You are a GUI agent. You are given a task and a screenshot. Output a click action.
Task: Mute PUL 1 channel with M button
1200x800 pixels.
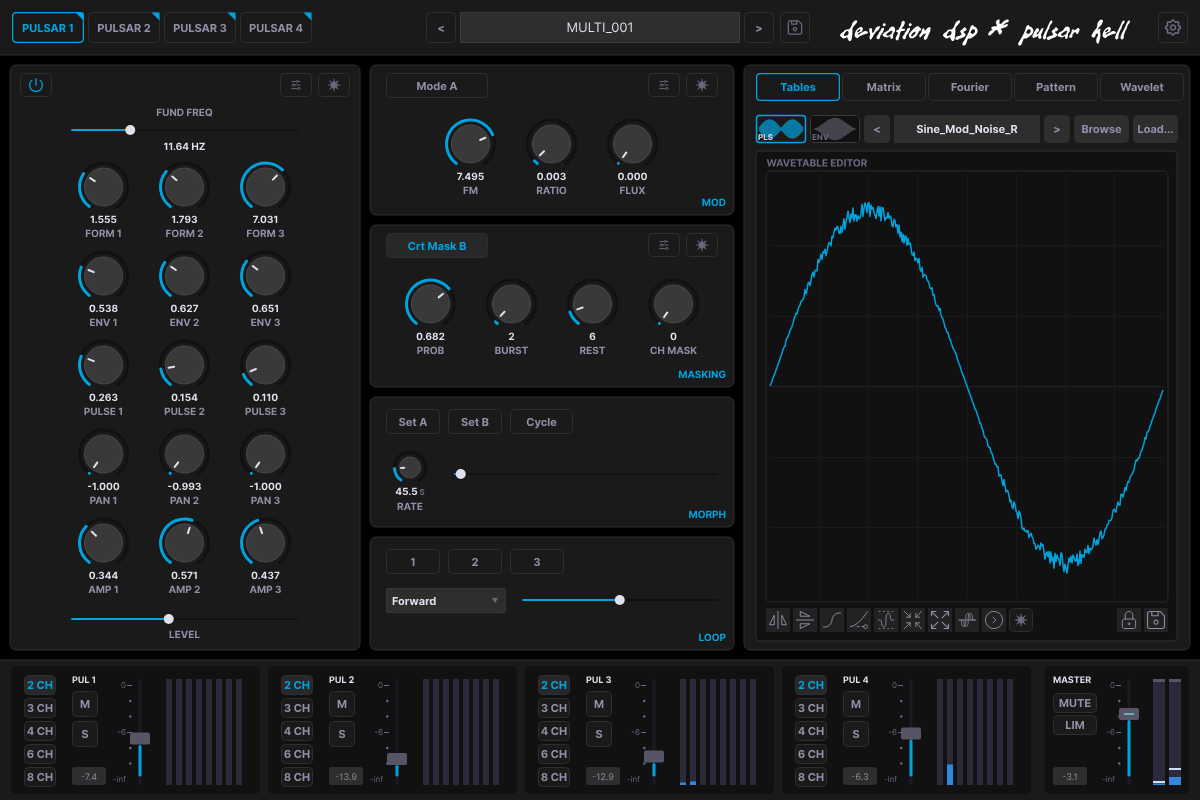point(83,704)
